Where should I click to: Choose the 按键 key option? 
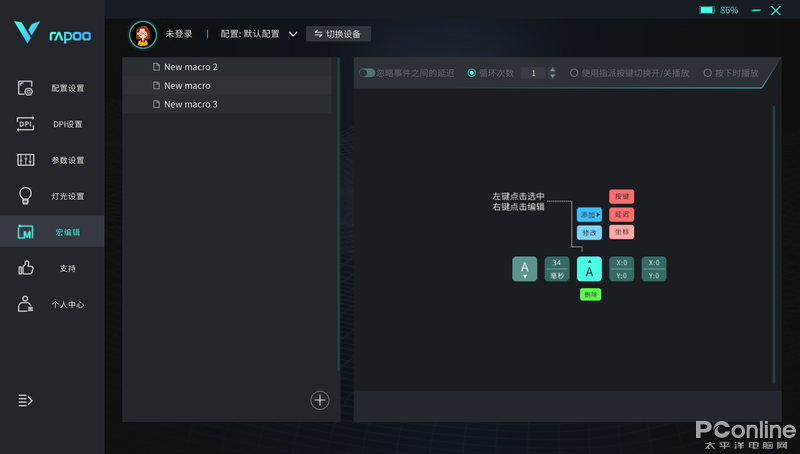621,196
